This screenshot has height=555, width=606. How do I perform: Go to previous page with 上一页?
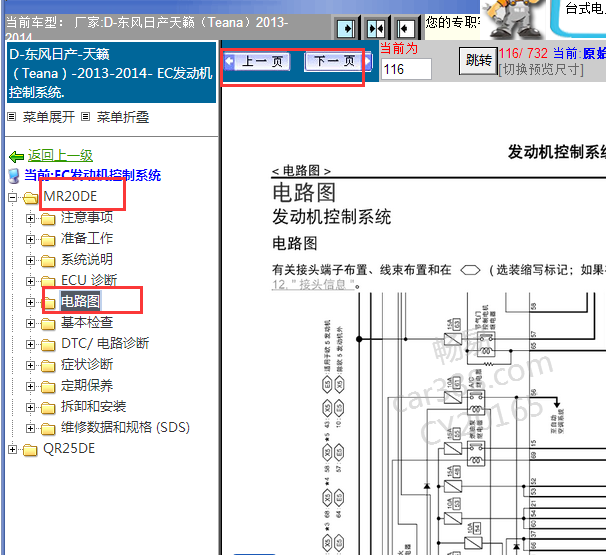(258, 61)
